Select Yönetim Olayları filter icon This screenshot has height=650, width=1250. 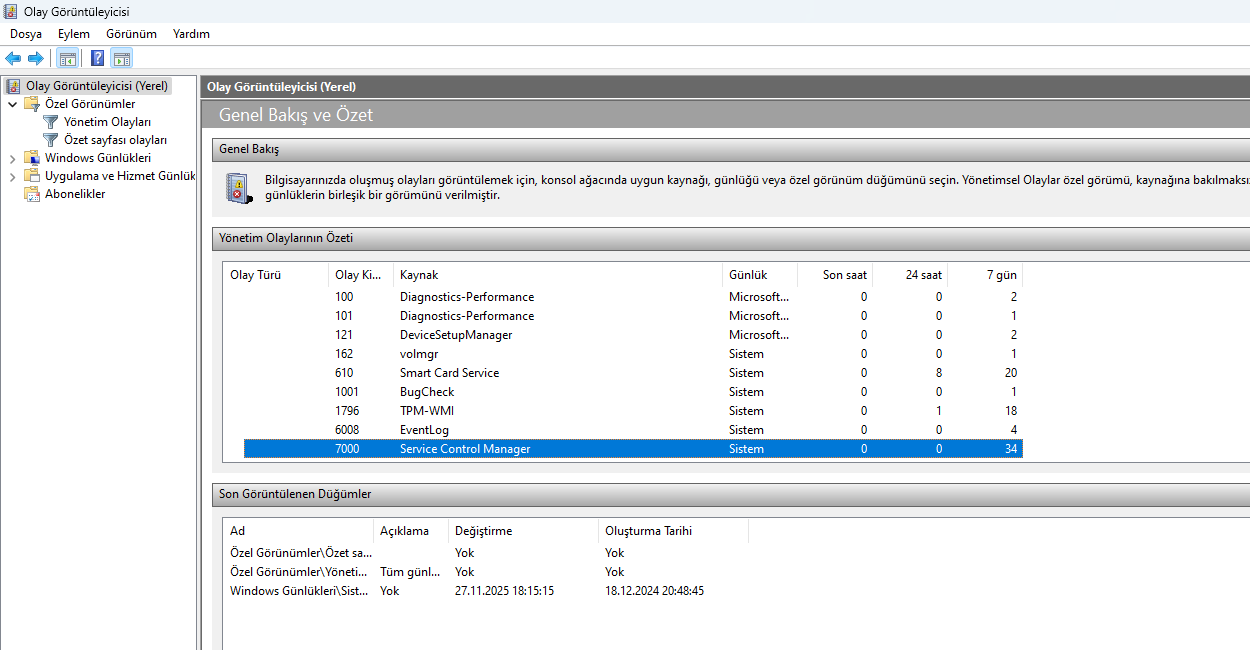pyautogui.click(x=51, y=122)
